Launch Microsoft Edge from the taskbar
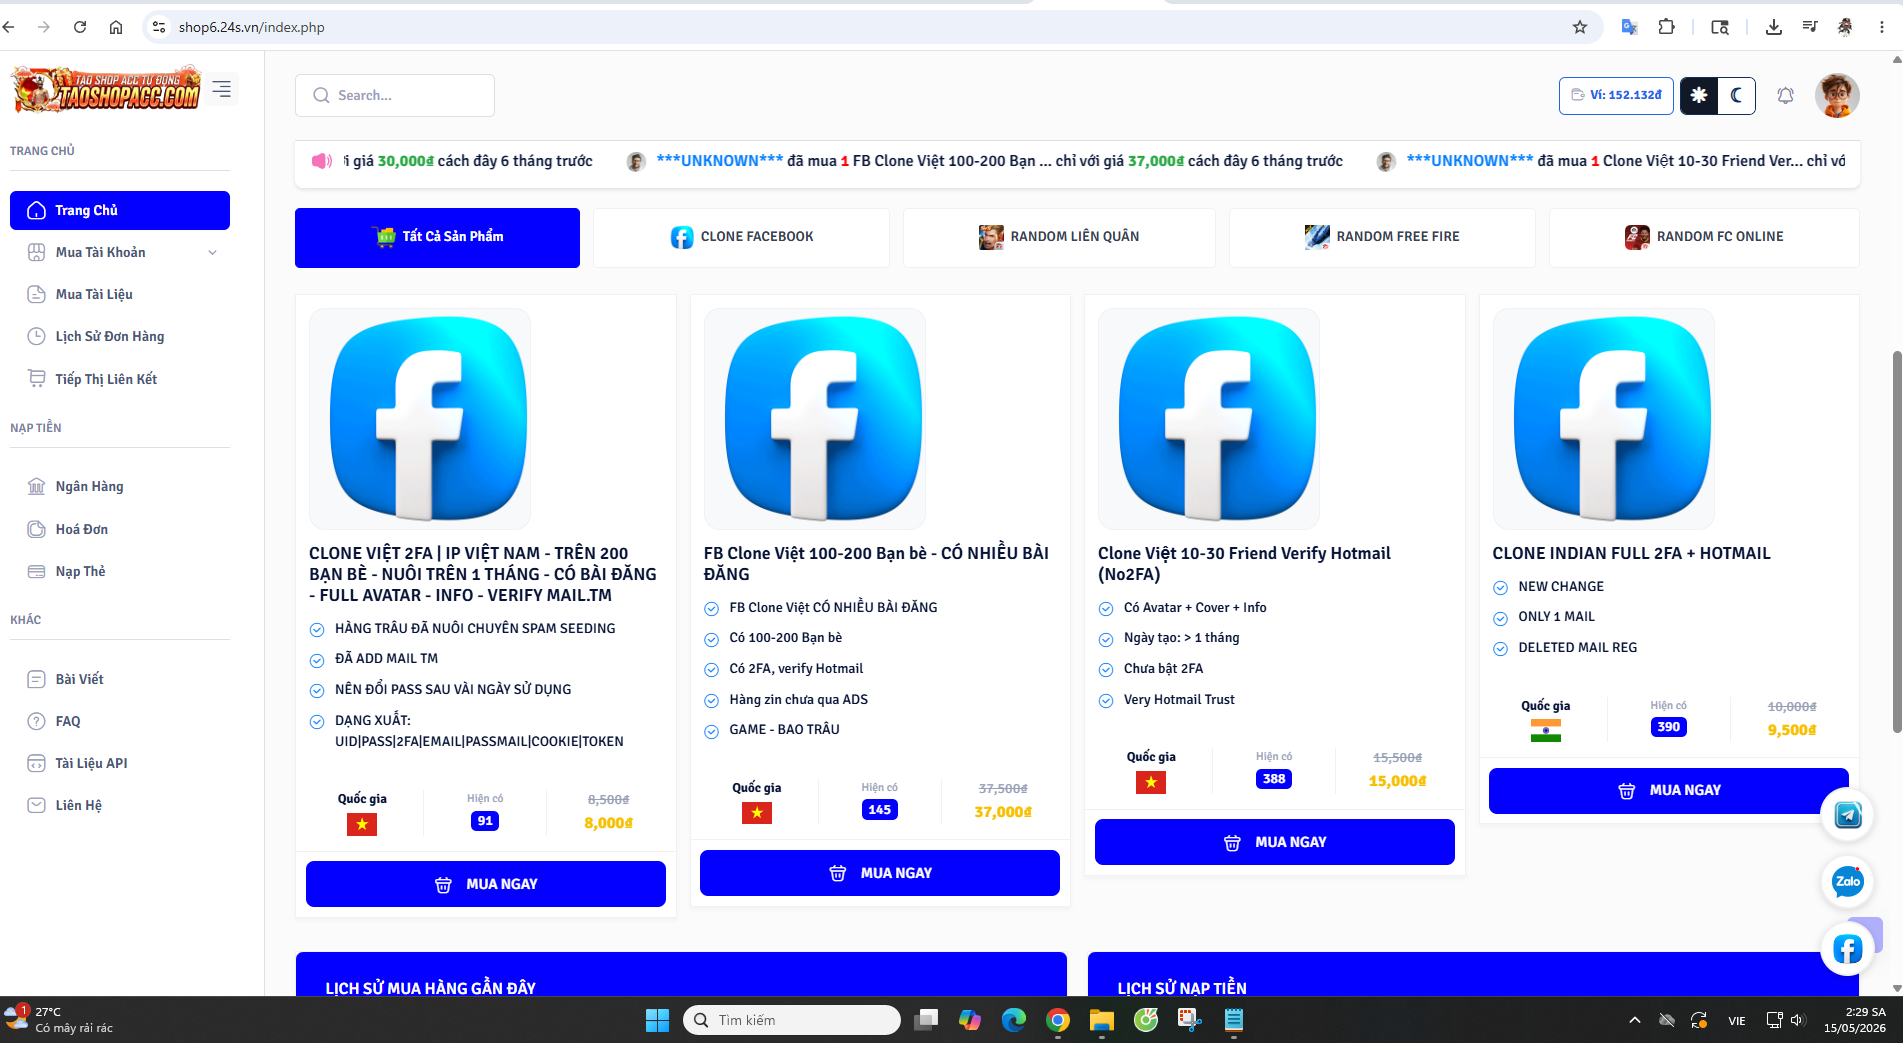This screenshot has height=1043, width=1903. pyautogui.click(x=1014, y=1020)
